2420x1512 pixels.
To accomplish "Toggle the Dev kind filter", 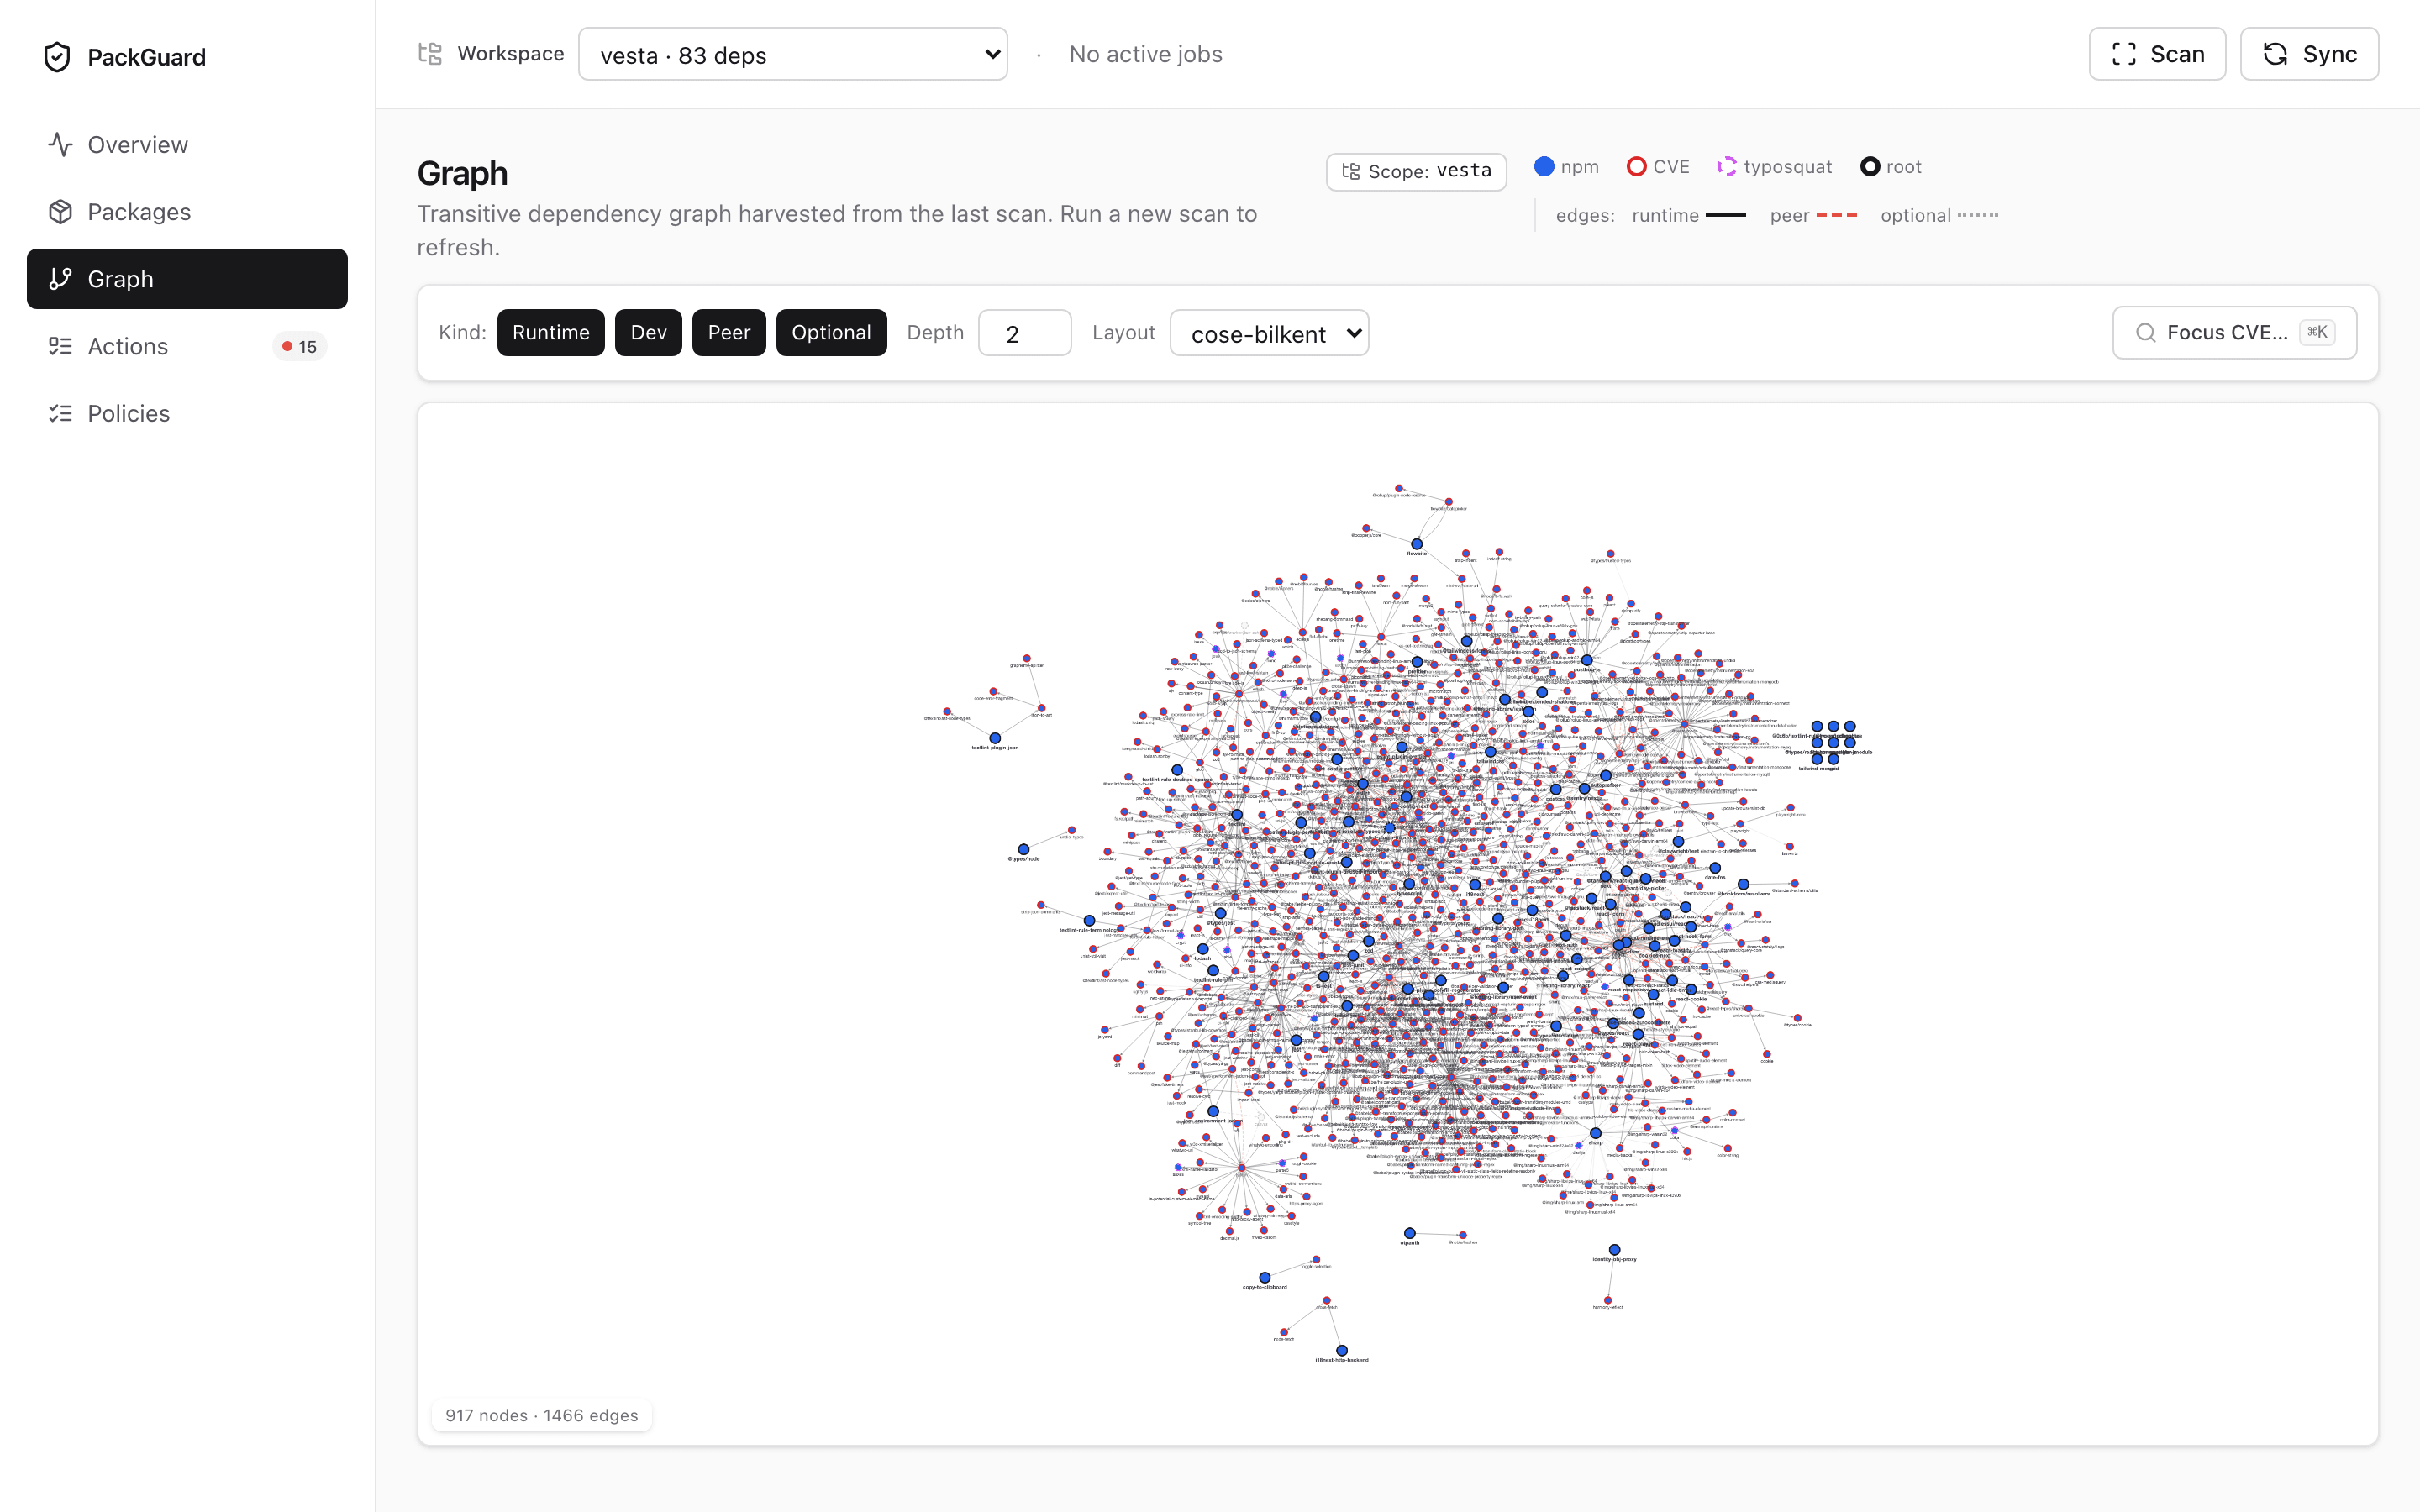I will [x=648, y=333].
